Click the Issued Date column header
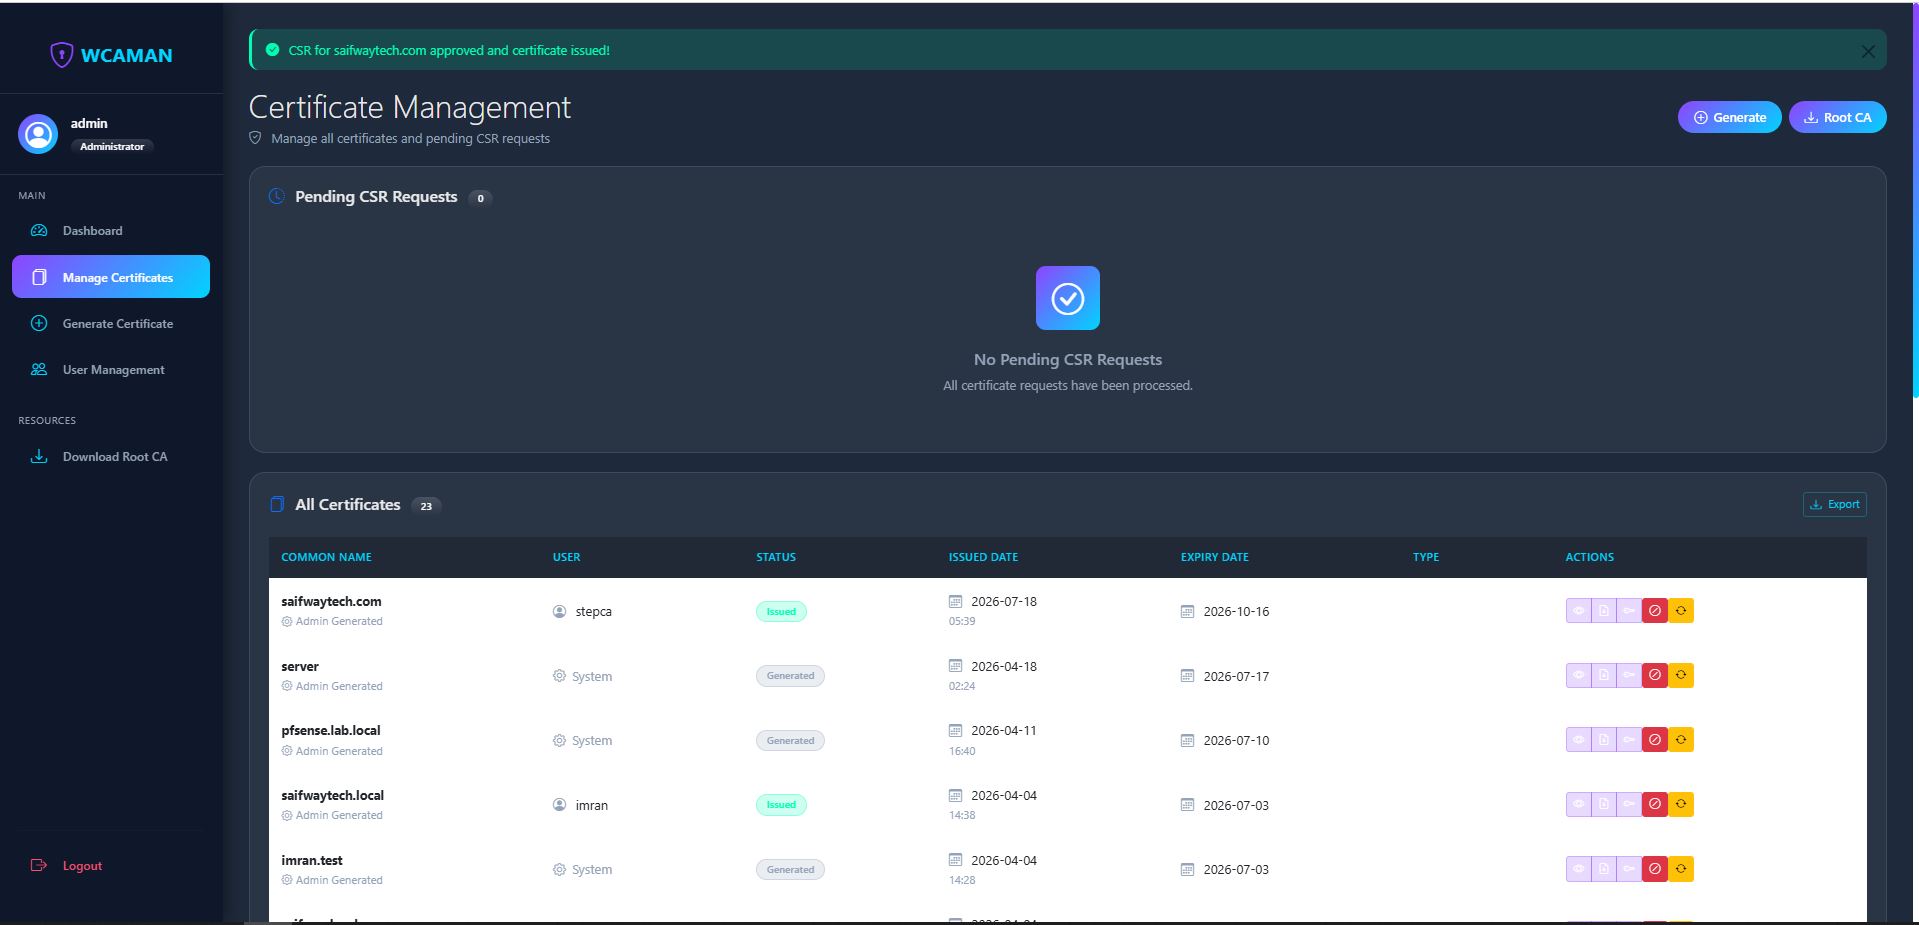 [983, 557]
